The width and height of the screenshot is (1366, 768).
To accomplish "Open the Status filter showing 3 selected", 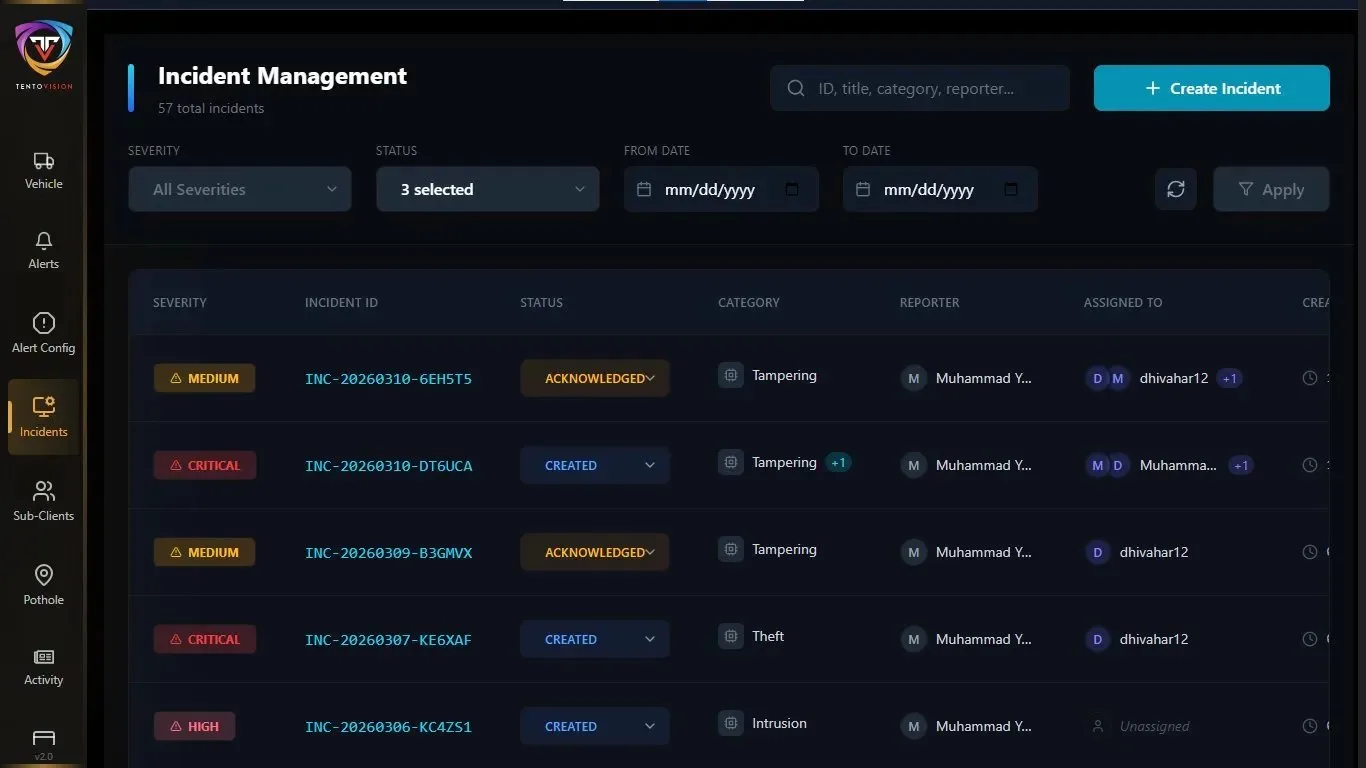I will click(488, 189).
